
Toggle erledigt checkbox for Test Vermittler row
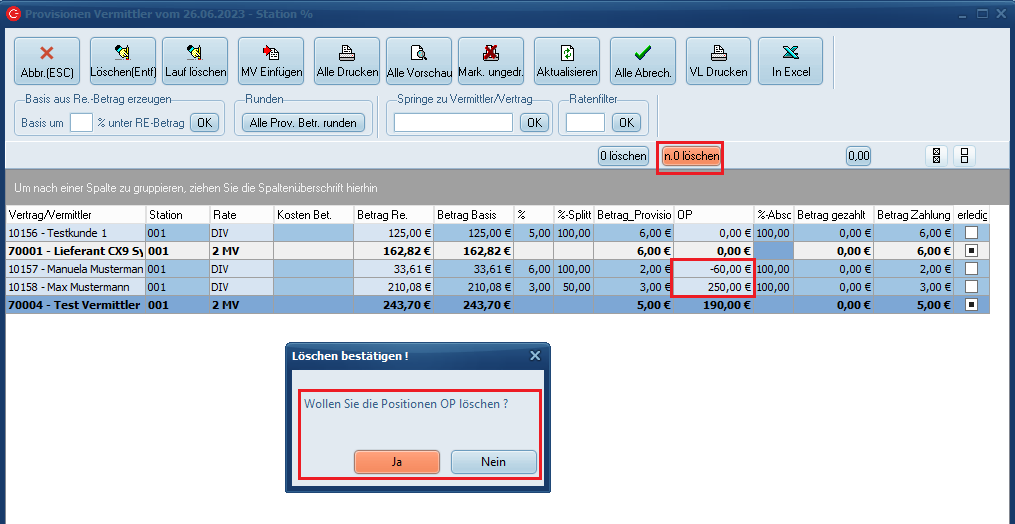(x=971, y=305)
